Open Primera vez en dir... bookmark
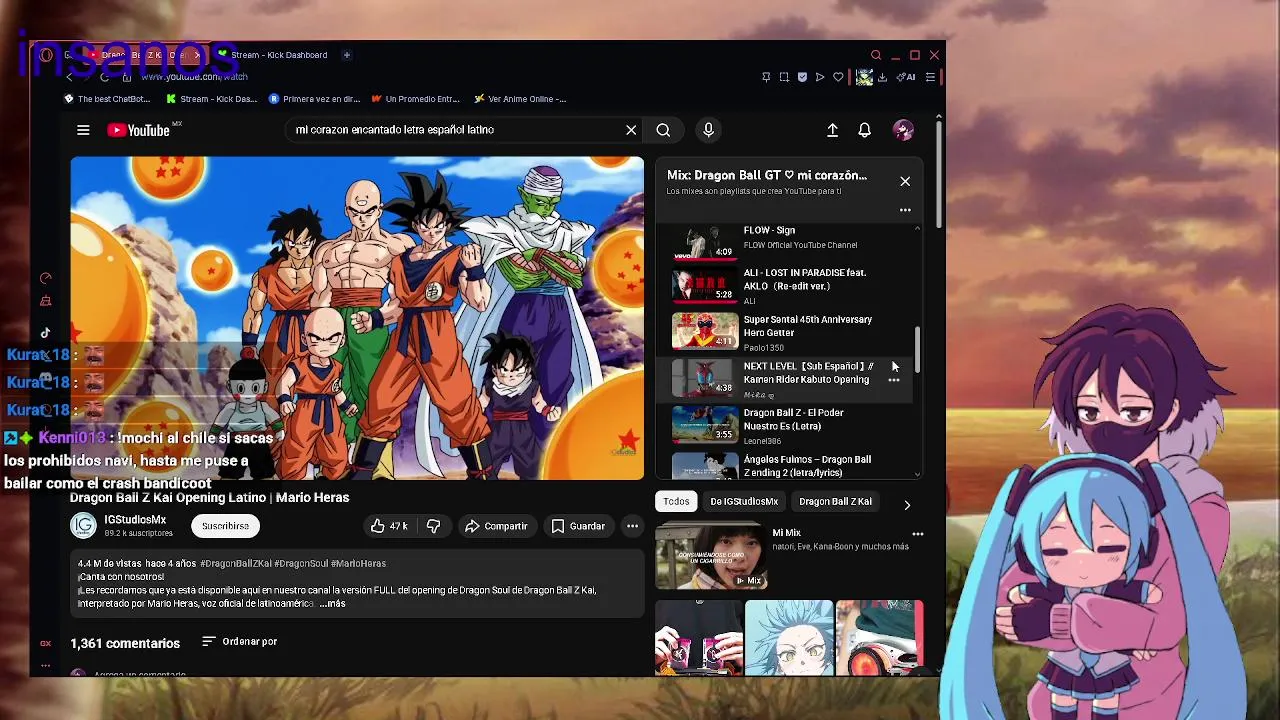The height and width of the screenshot is (720, 1280). (314, 99)
